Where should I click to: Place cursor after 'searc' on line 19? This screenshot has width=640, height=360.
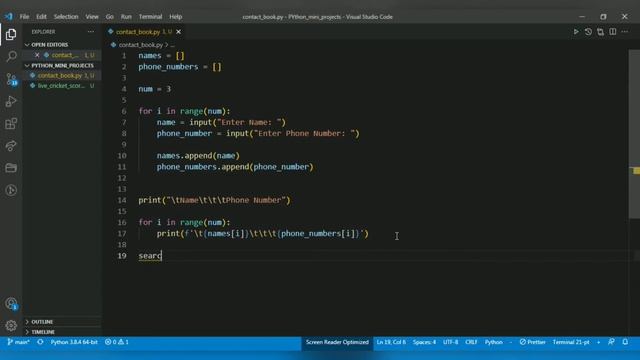point(162,256)
